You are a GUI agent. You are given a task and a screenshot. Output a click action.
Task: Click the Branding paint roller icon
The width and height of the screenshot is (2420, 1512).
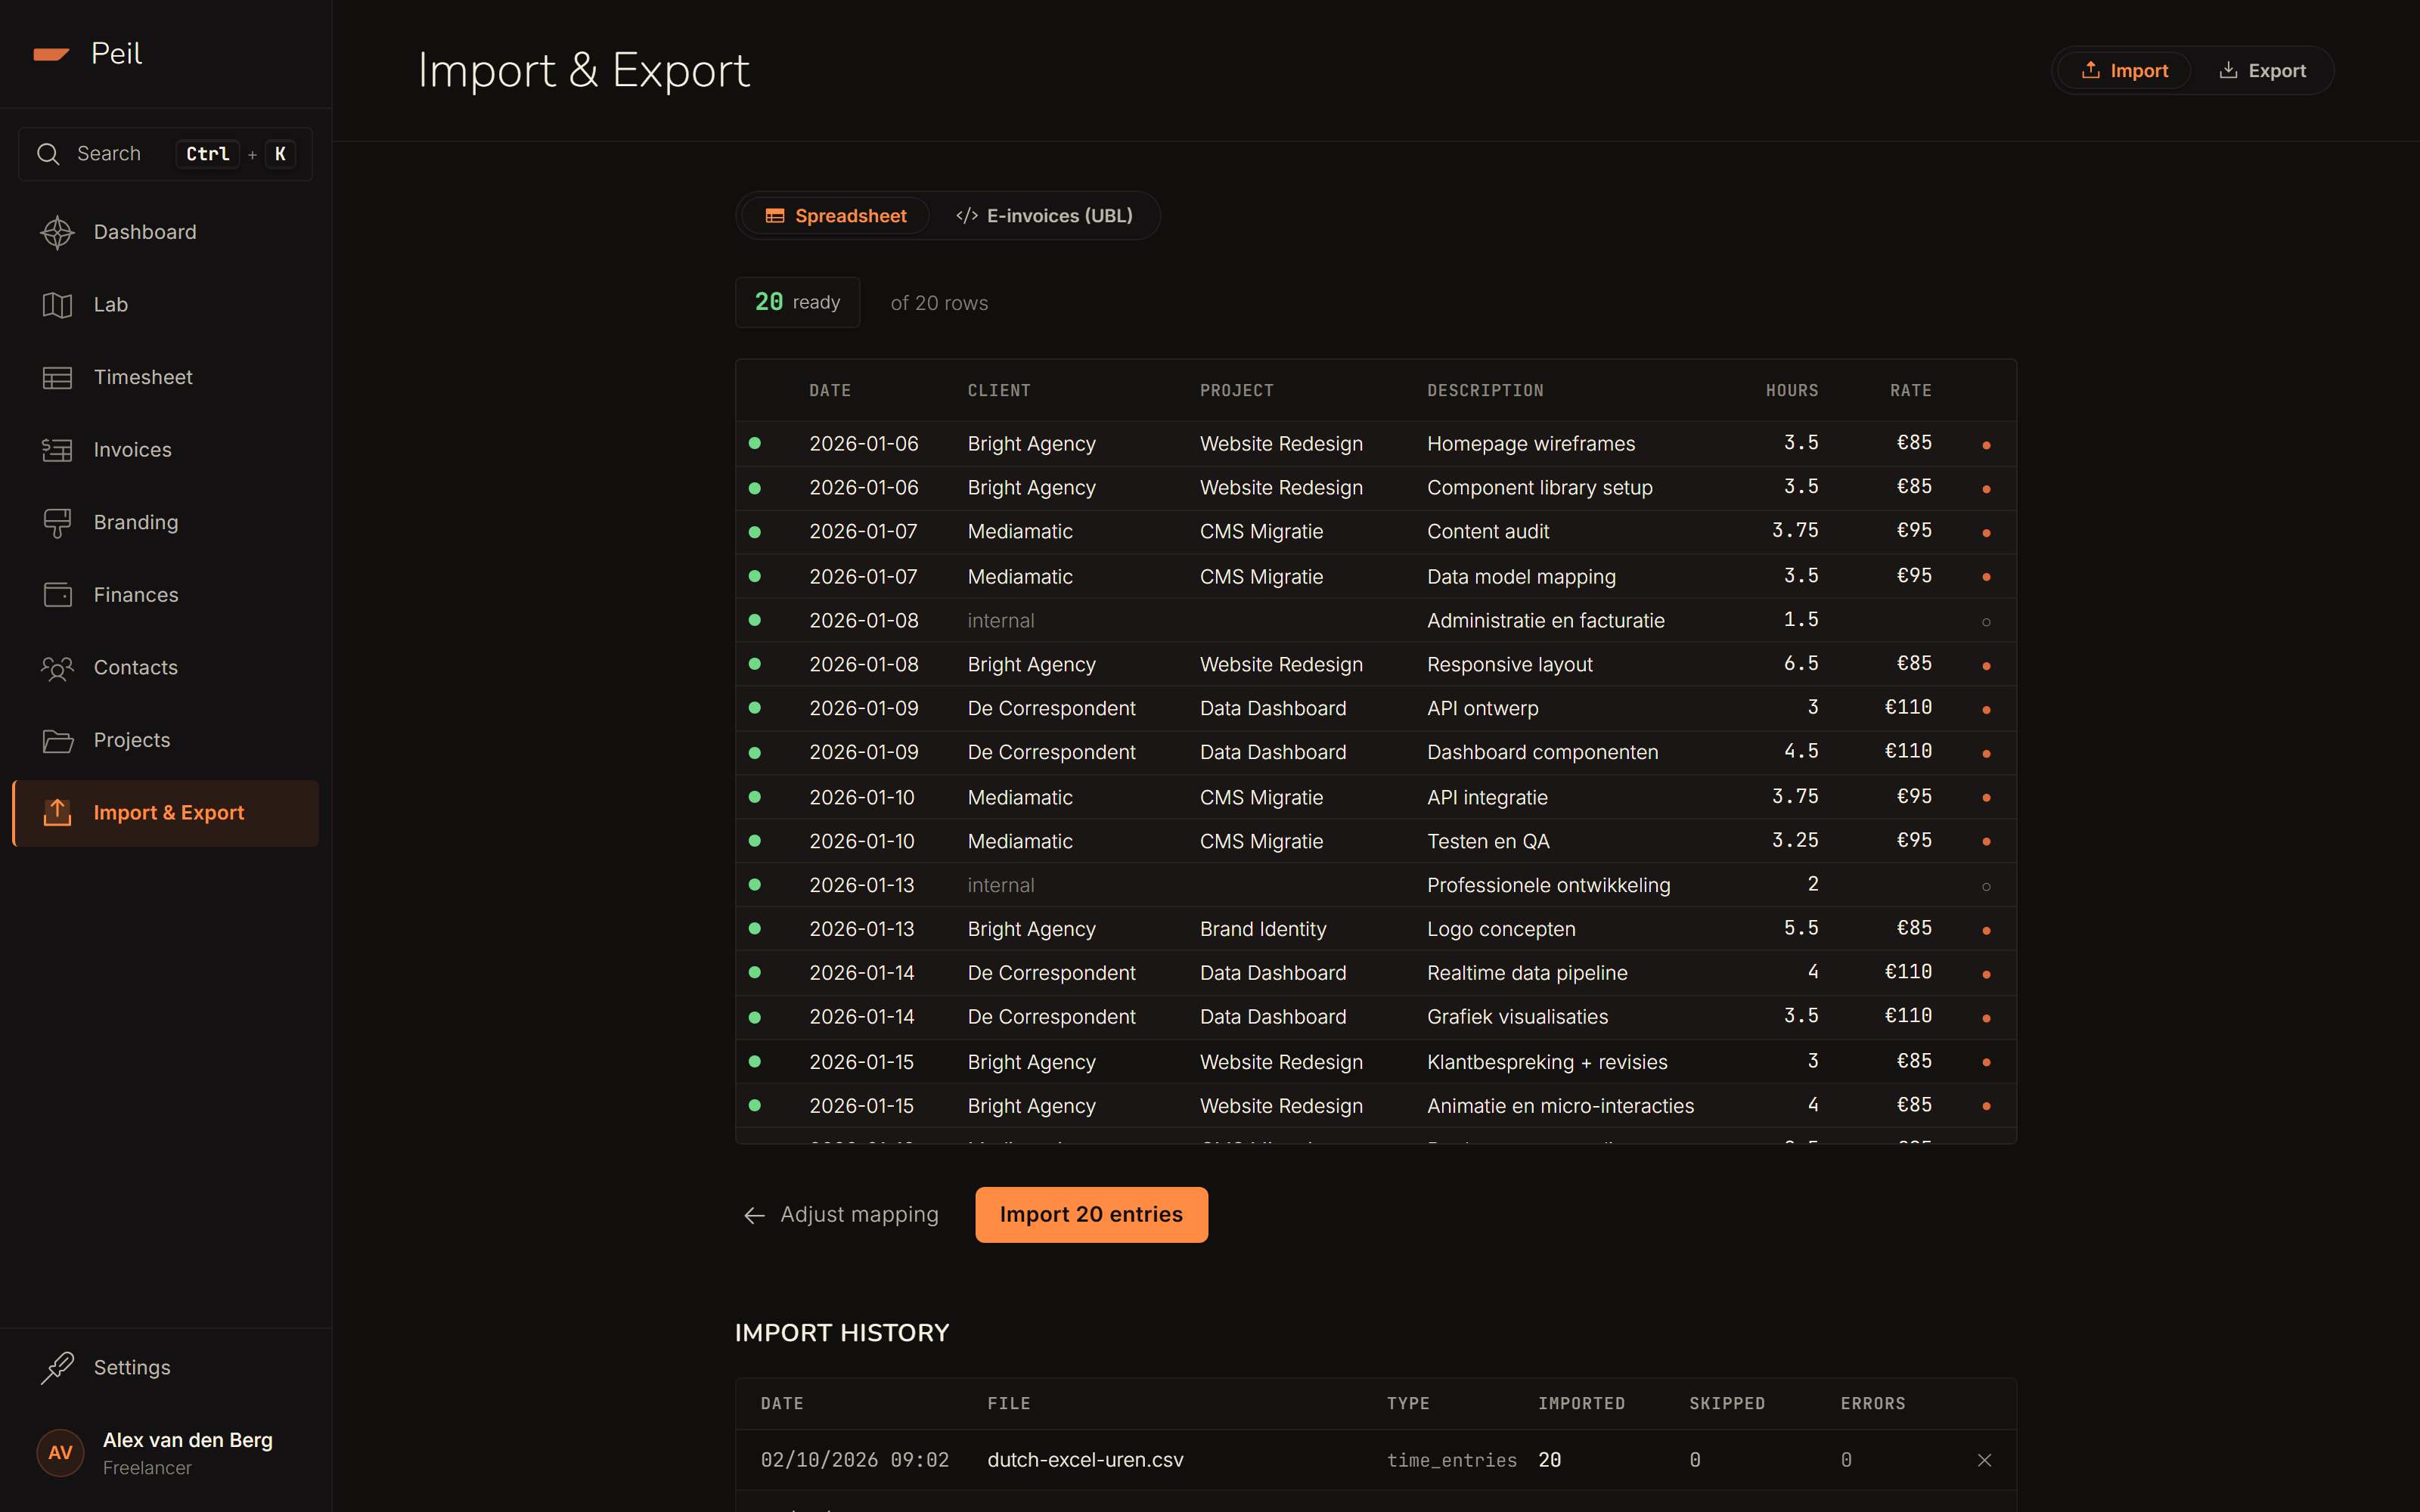coord(57,523)
